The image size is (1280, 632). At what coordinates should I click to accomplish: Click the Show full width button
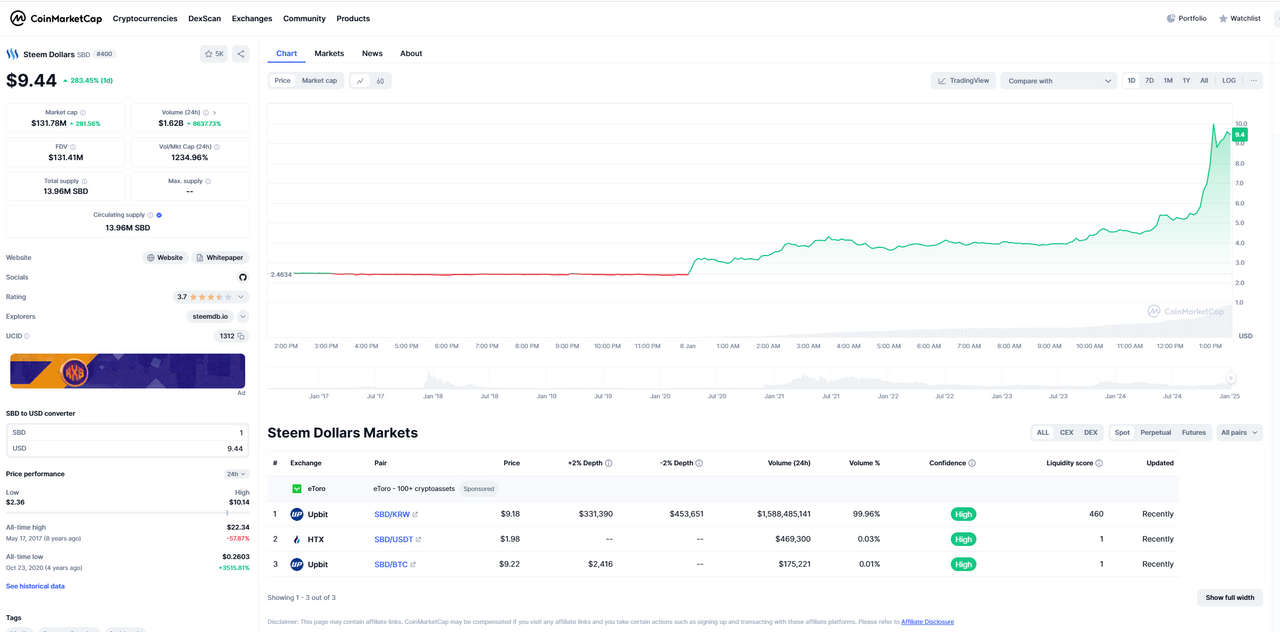[1230, 598]
